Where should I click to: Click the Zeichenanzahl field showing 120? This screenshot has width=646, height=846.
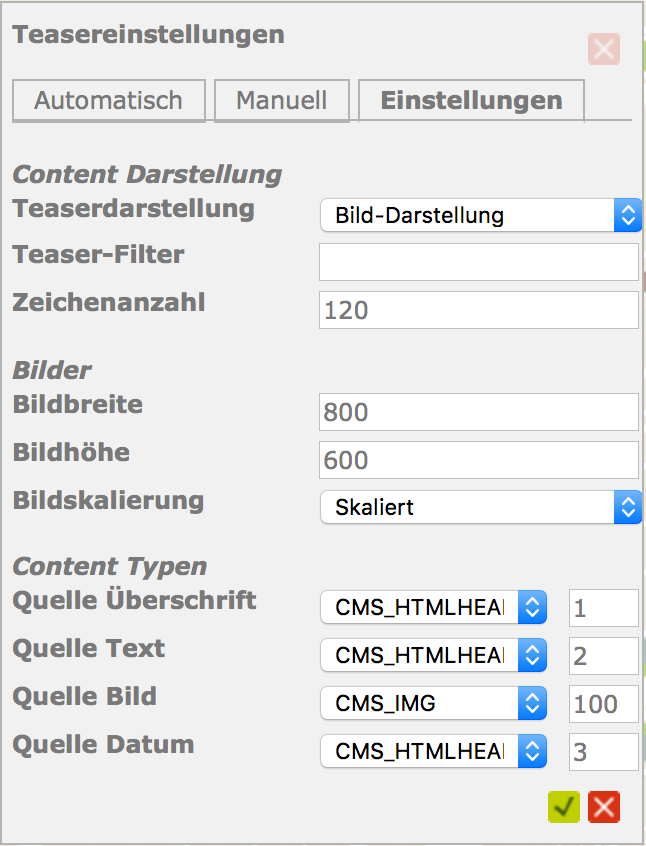478,310
